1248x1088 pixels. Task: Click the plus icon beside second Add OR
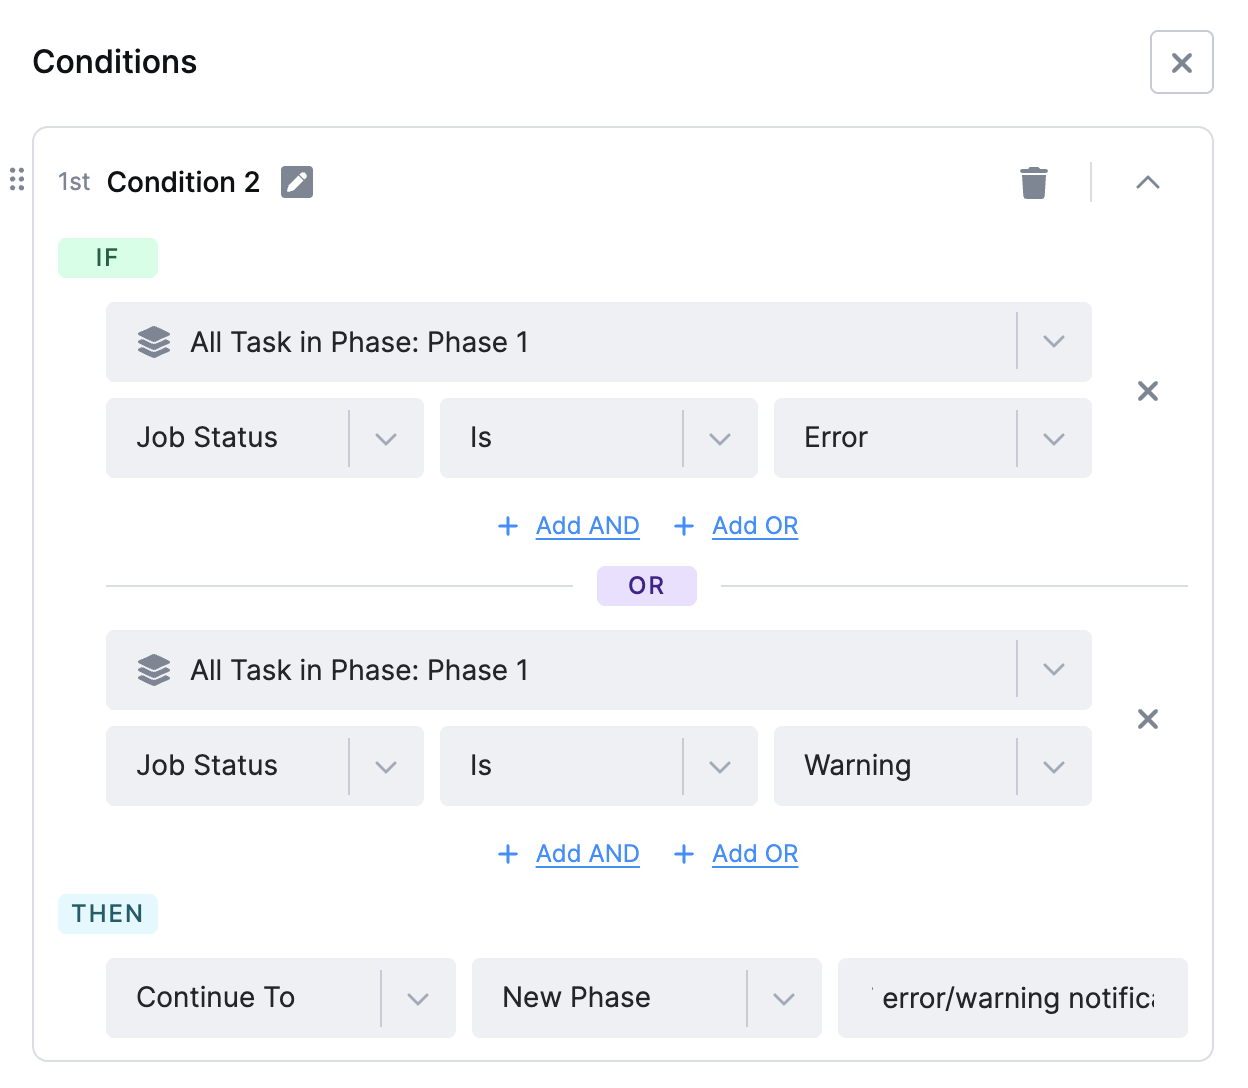(x=684, y=854)
